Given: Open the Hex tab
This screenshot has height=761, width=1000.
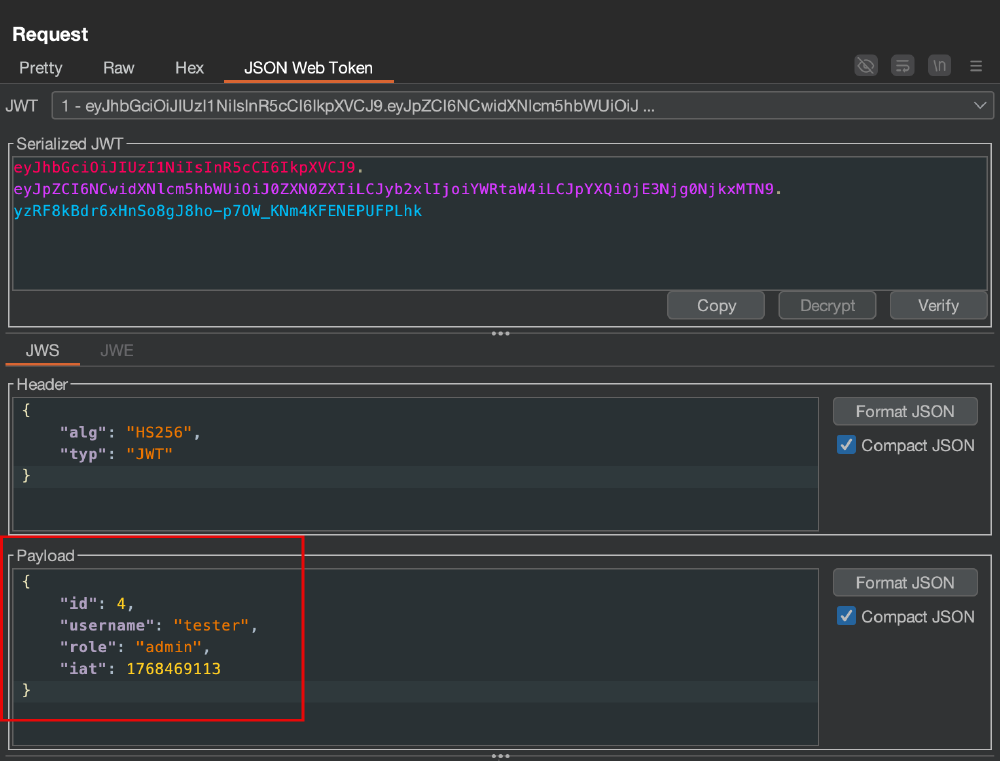Looking at the screenshot, I should (x=189, y=68).
